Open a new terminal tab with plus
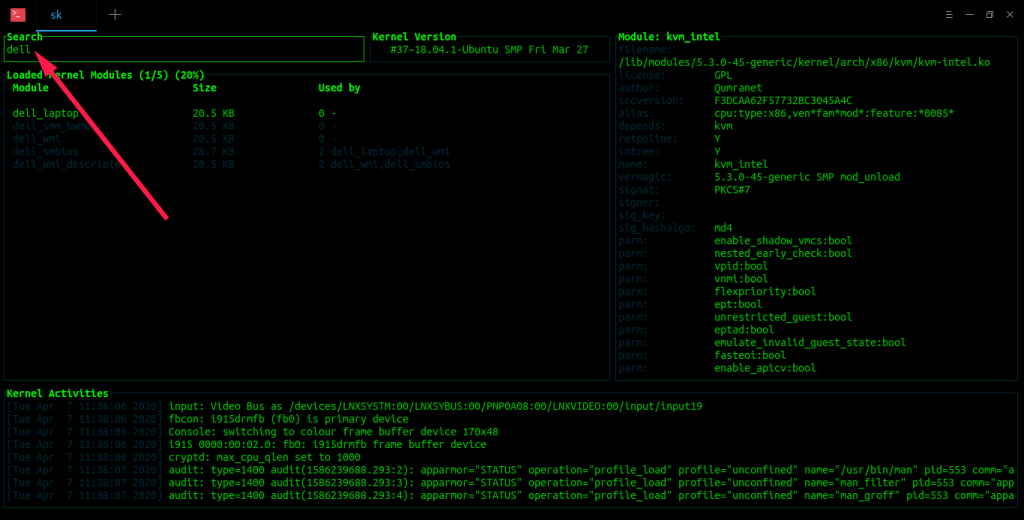The image size is (1024, 520). 115,14
